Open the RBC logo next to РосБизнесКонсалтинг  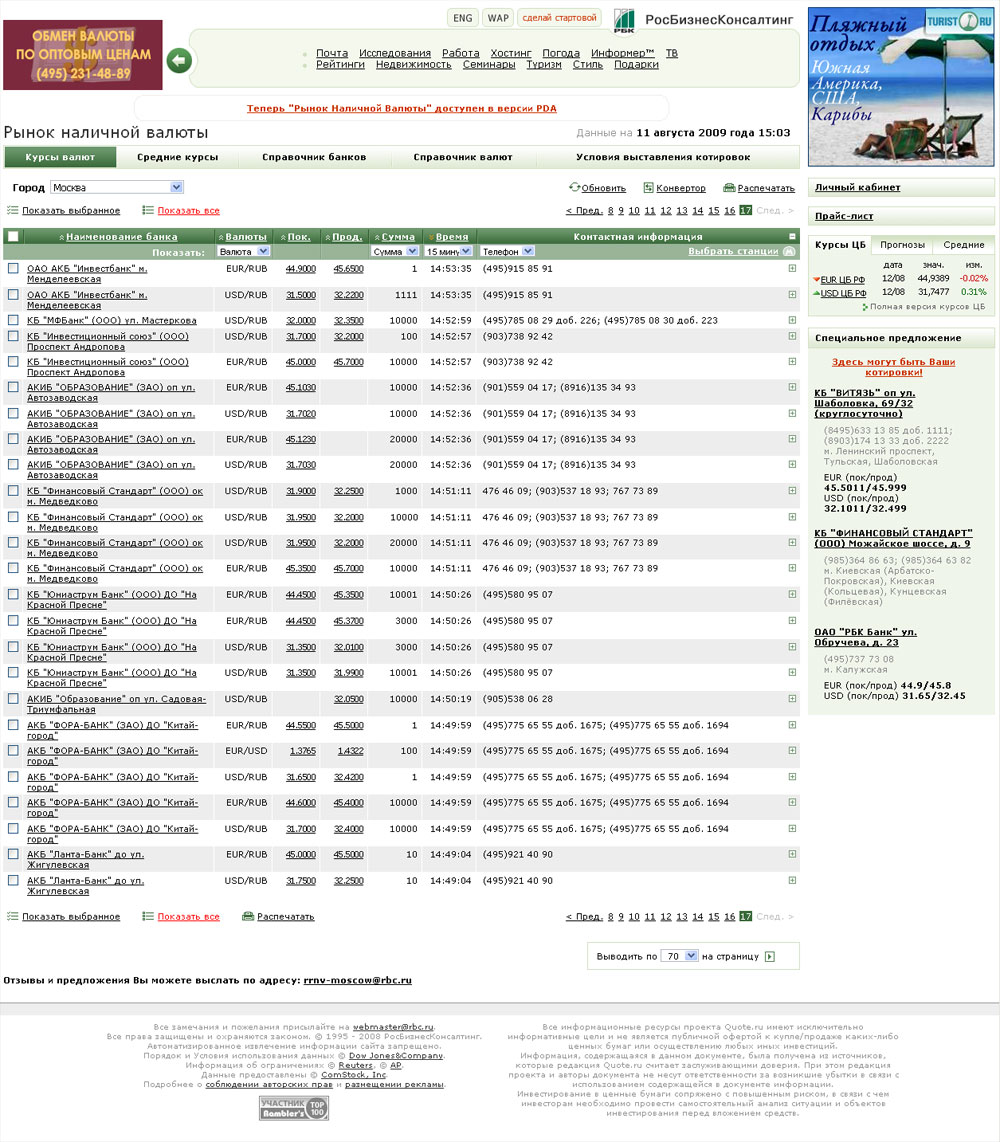pos(624,20)
